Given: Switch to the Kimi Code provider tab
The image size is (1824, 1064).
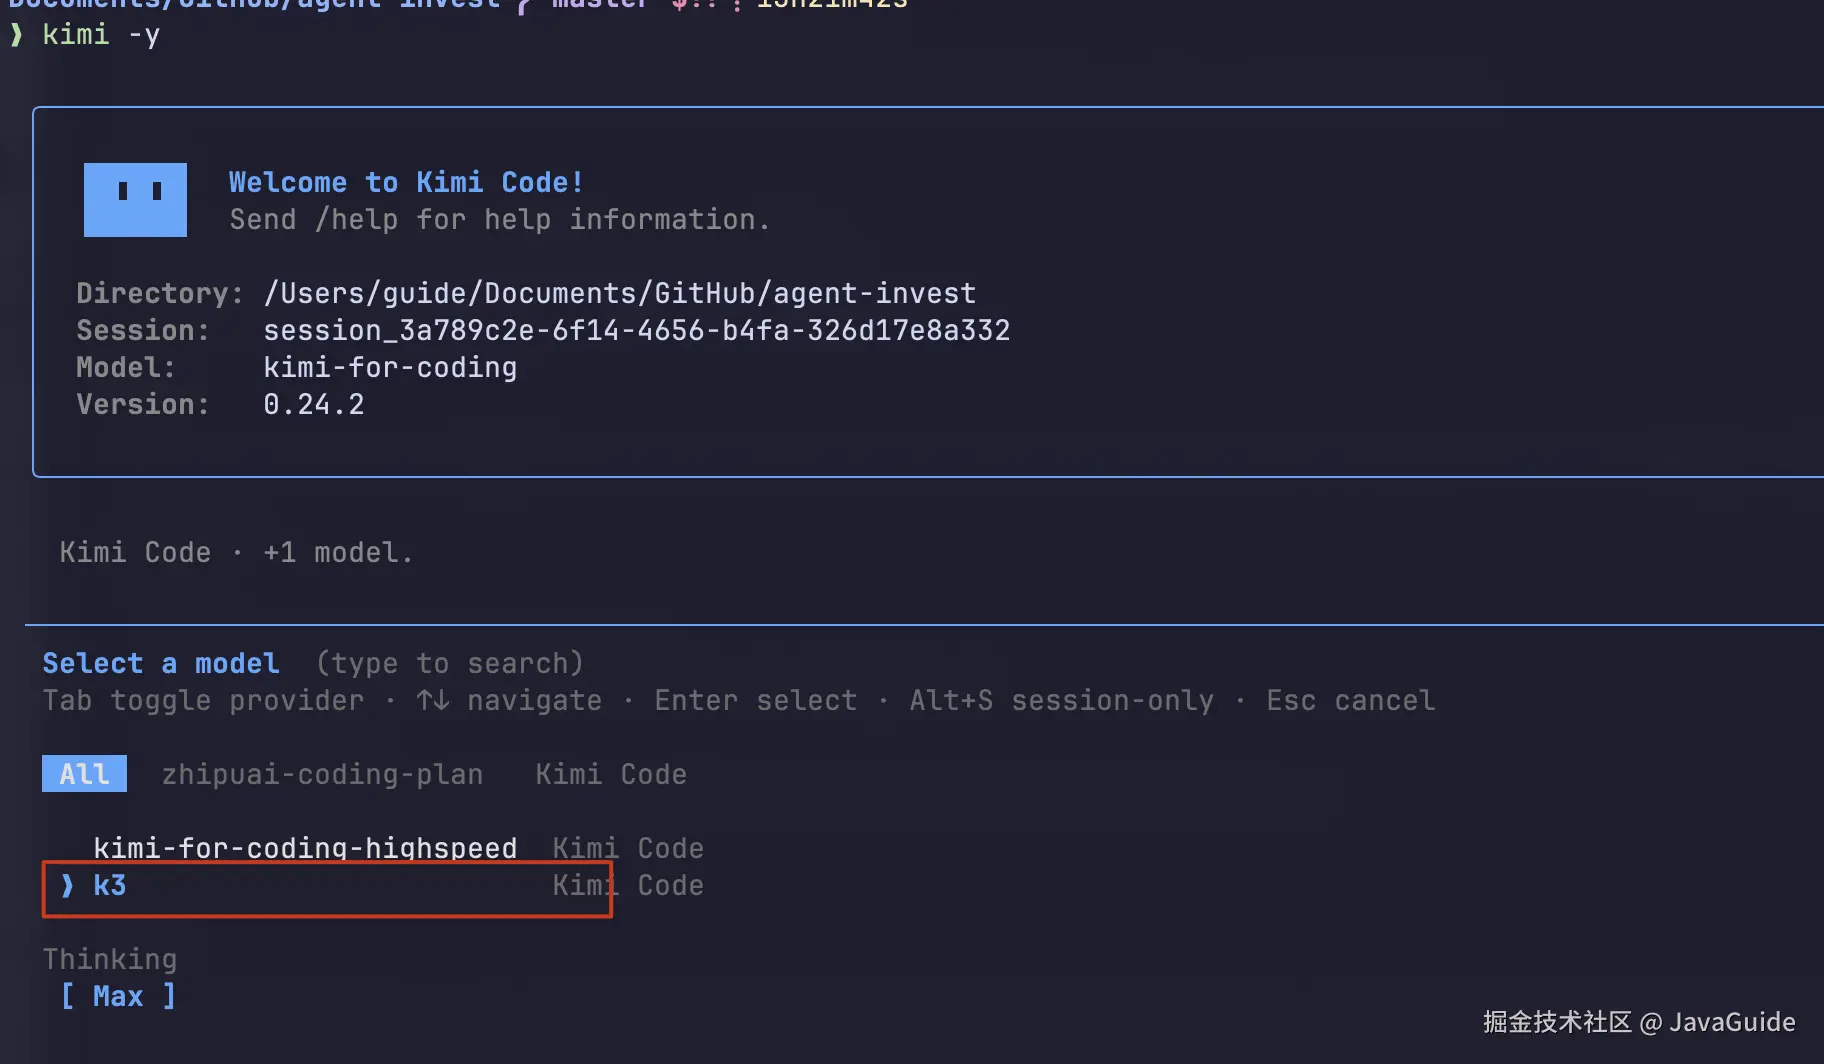Looking at the screenshot, I should click(611, 774).
